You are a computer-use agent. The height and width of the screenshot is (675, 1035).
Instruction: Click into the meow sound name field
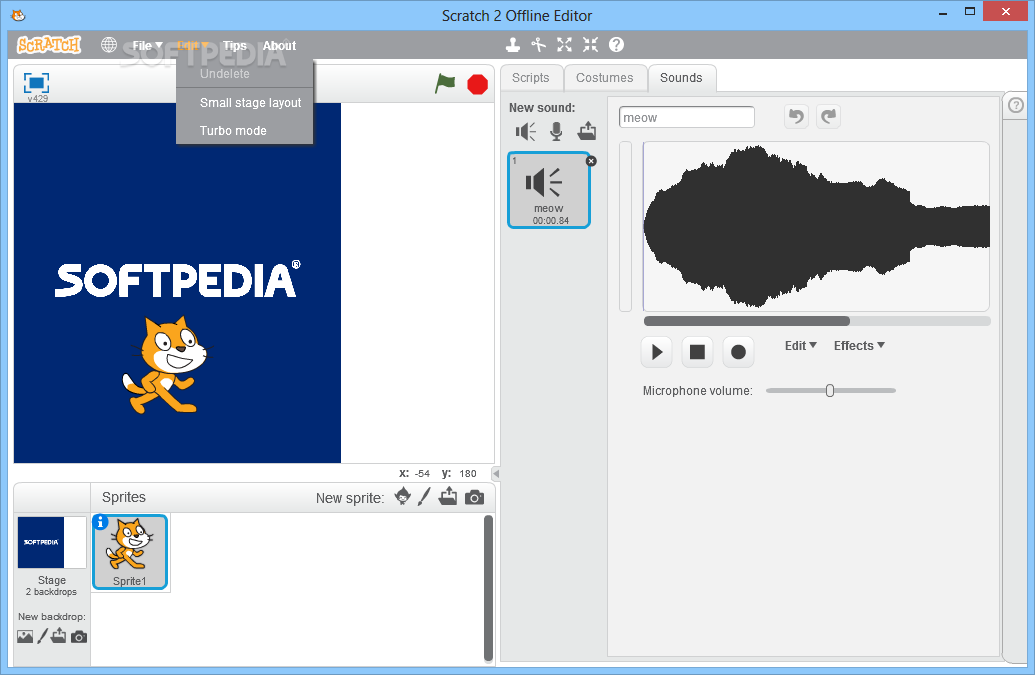(x=686, y=117)
